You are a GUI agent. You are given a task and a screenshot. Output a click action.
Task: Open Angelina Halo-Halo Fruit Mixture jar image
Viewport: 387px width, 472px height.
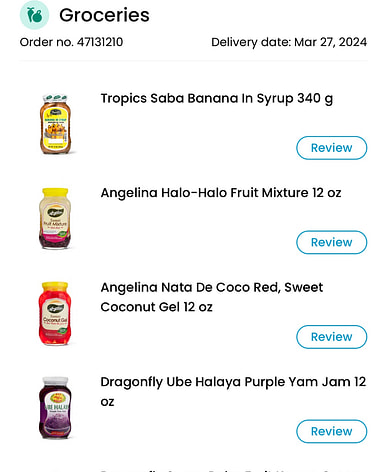[x=55, y=219]
